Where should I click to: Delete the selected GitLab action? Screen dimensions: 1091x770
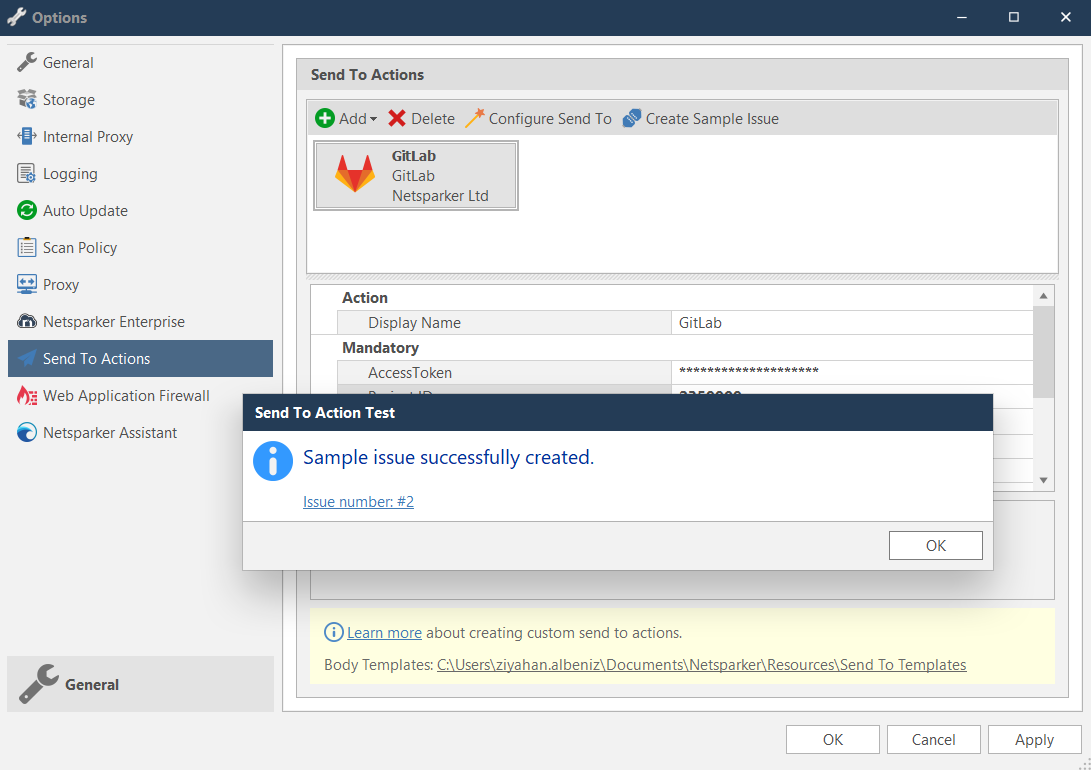coord(421,117)
